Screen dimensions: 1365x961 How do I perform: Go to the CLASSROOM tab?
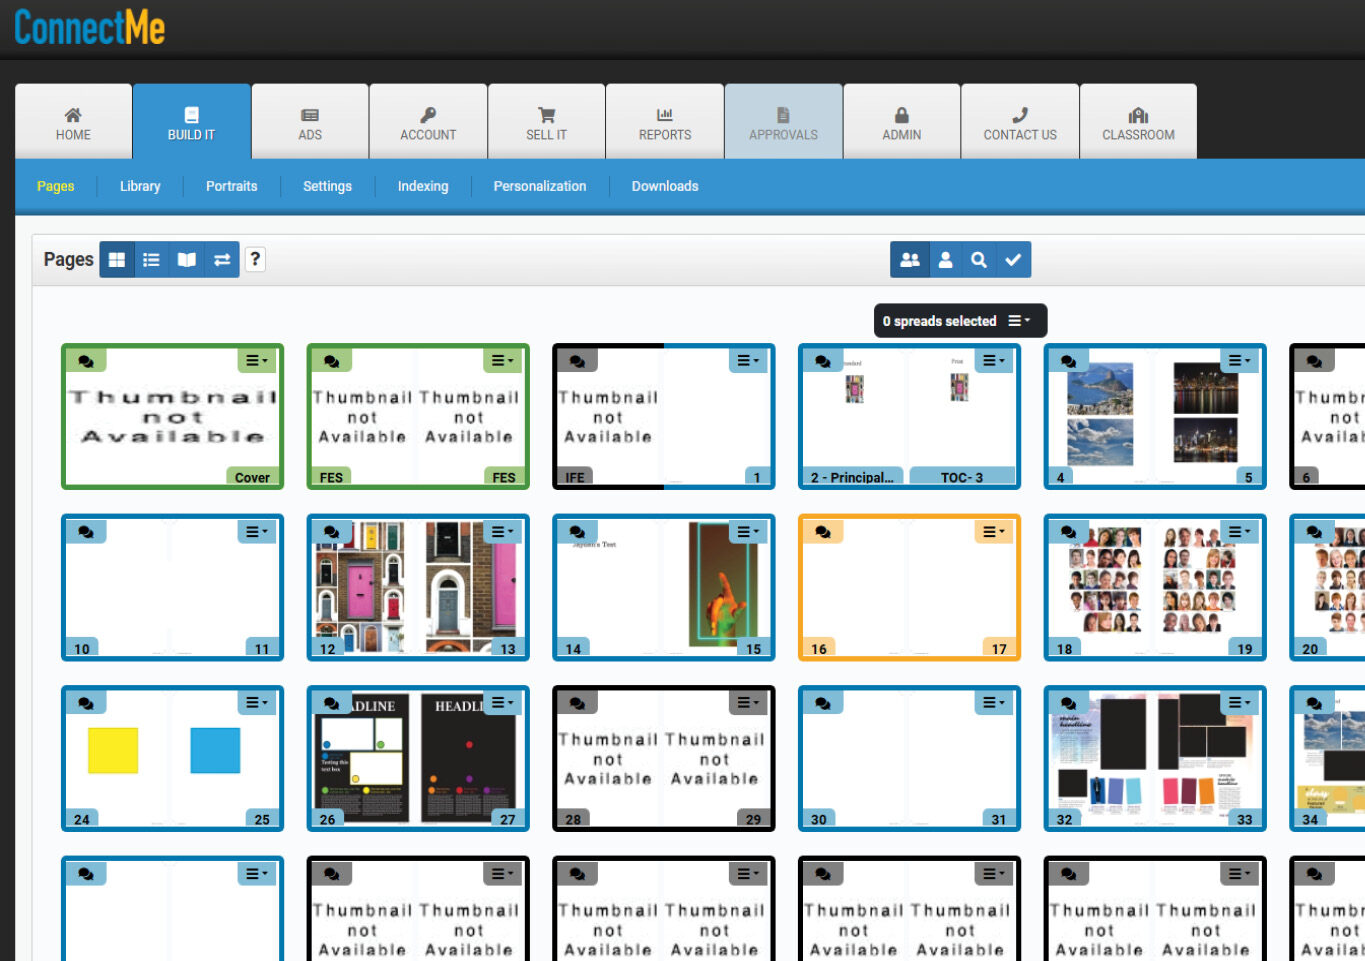(x=1138, y=123)
